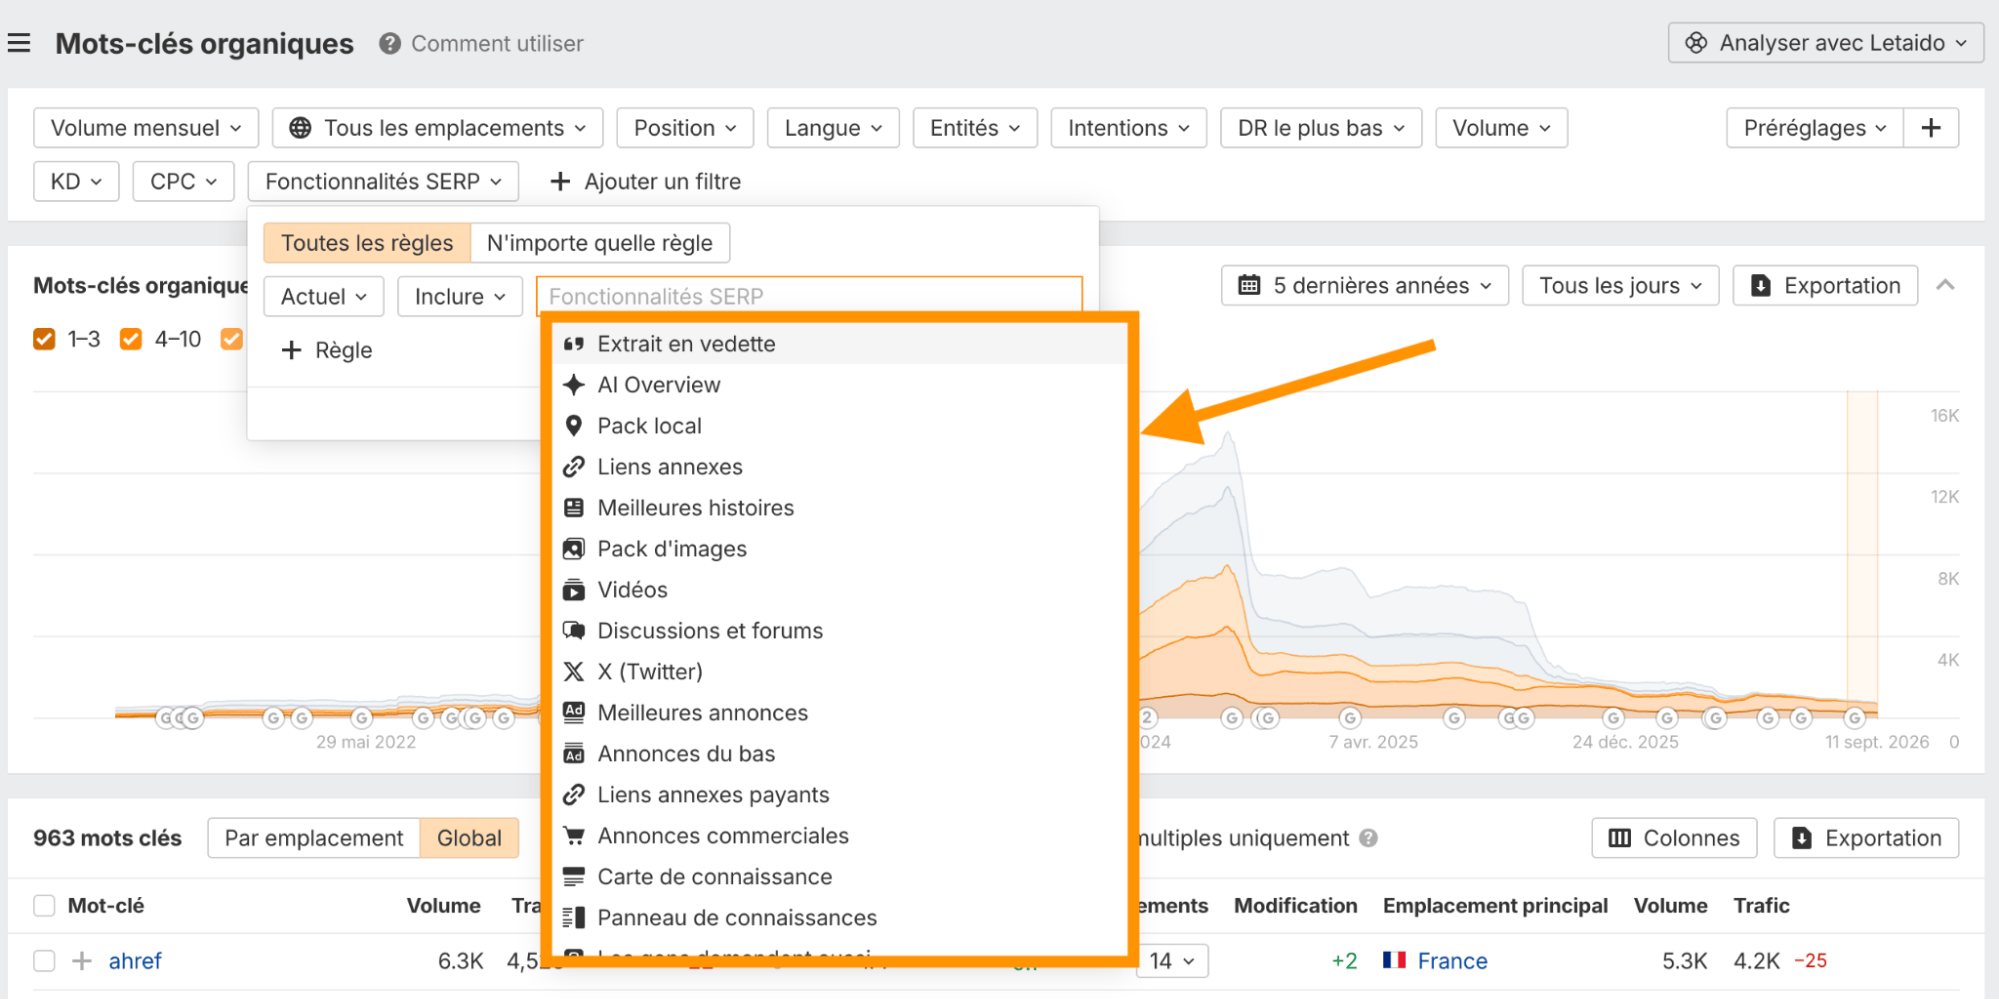Click the France location link
This screenshot has width=1999, height=1000.
pyautogui.click(x=1452, y=961)
